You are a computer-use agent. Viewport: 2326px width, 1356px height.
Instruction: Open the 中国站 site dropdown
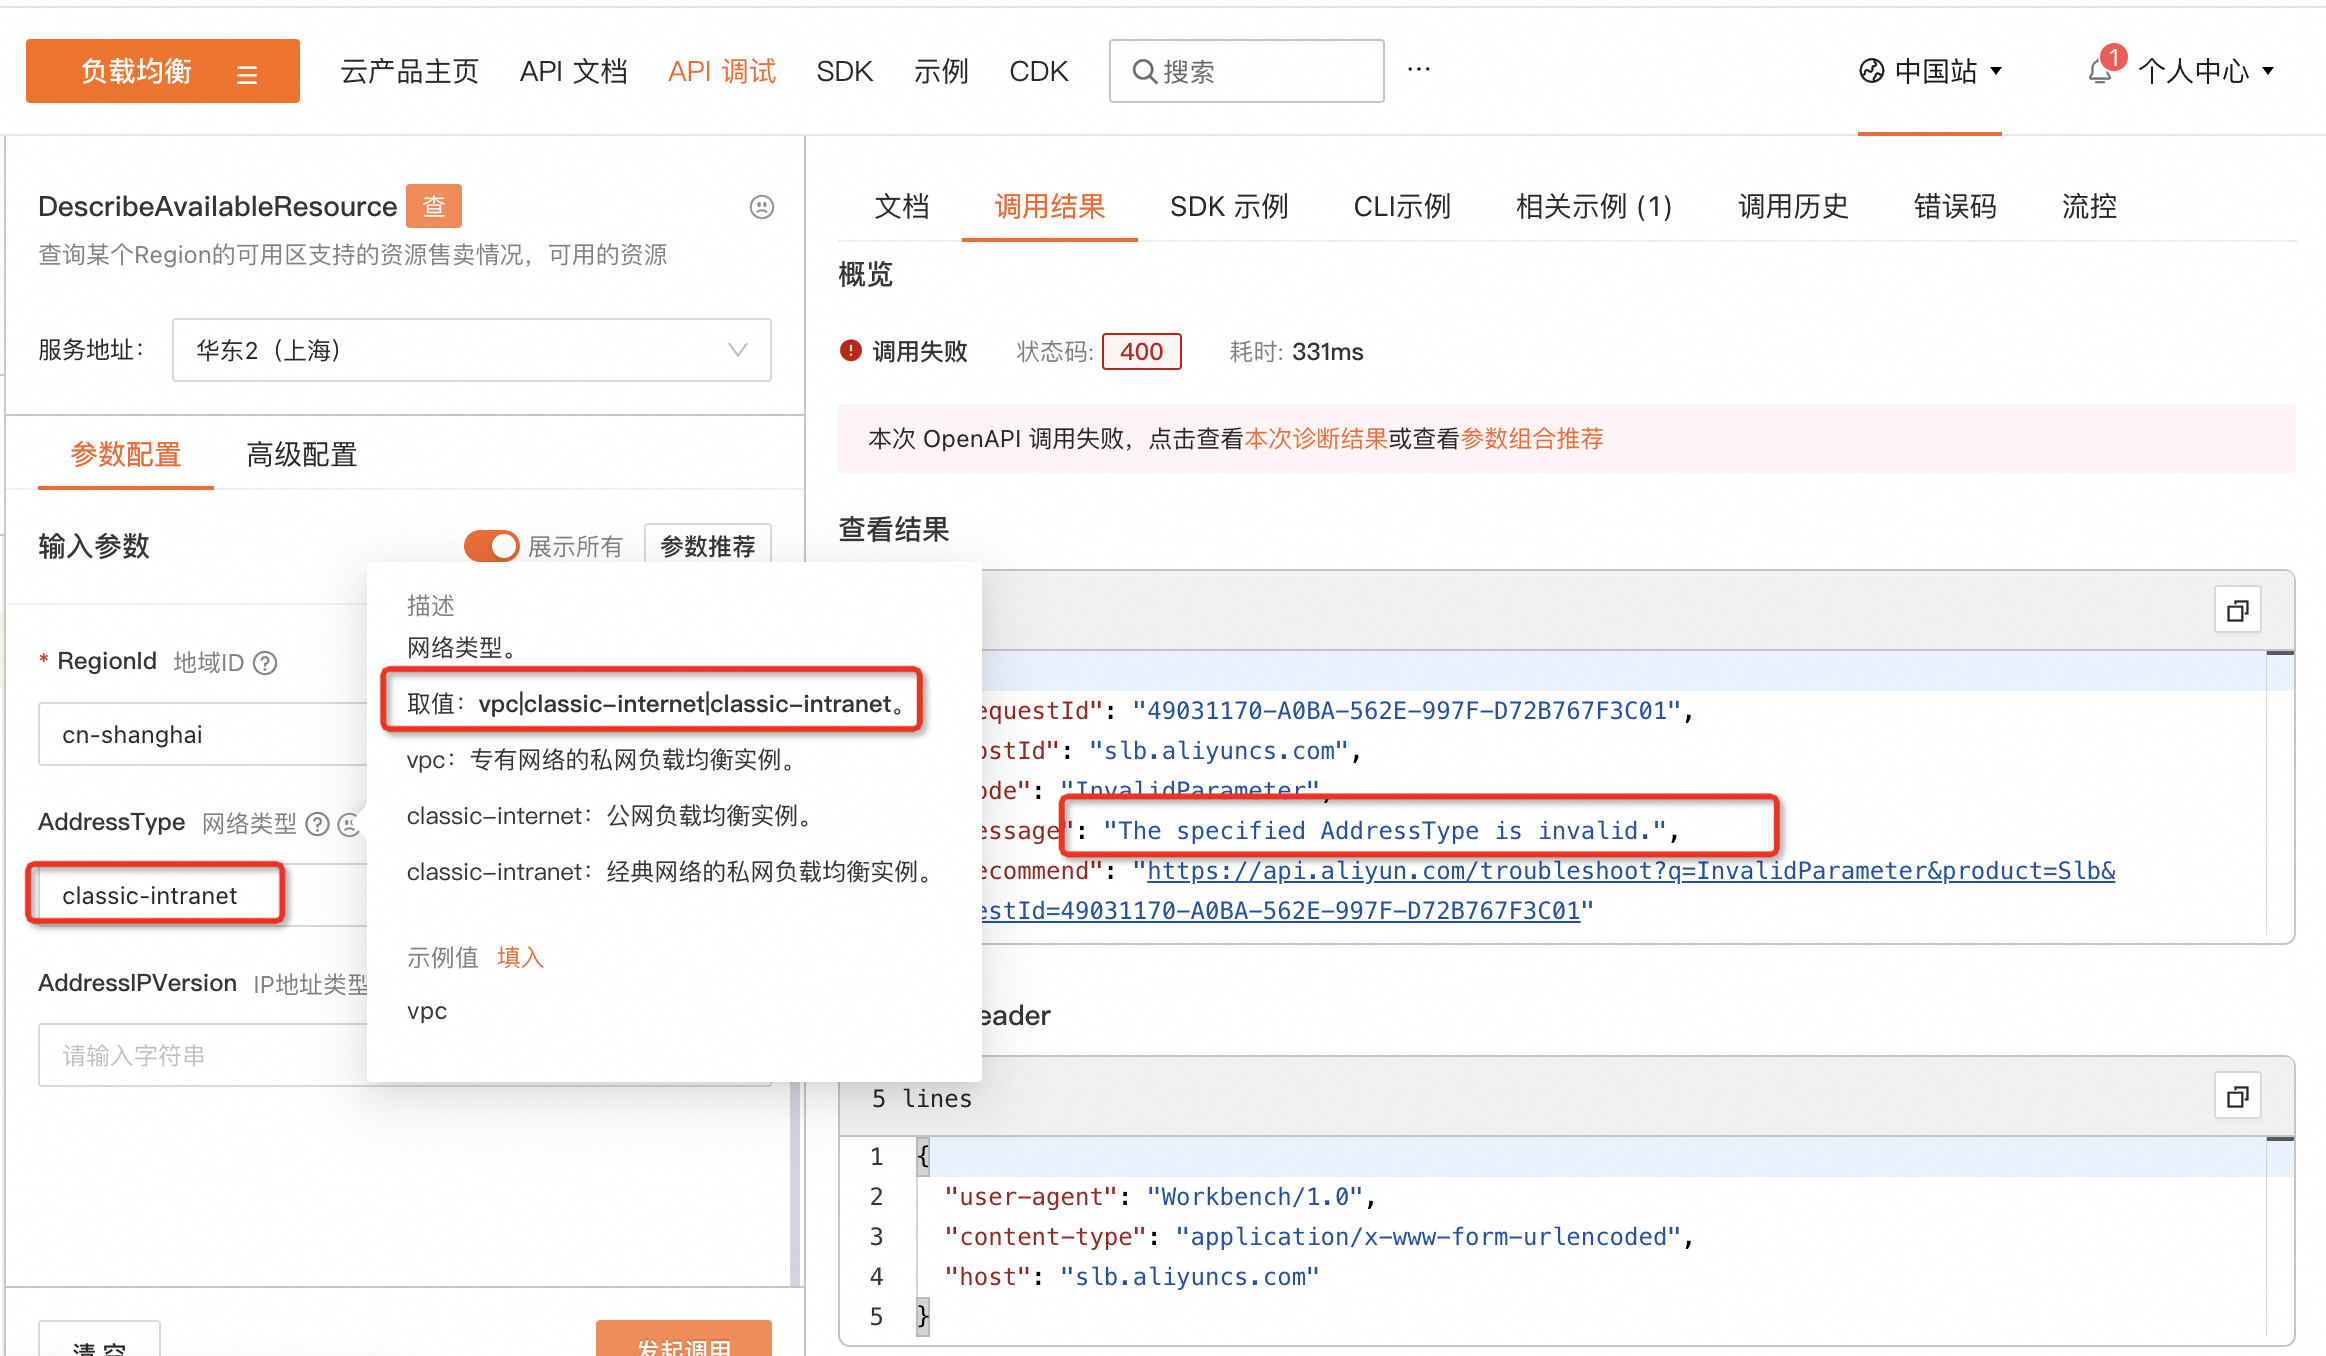point(1931,71)
